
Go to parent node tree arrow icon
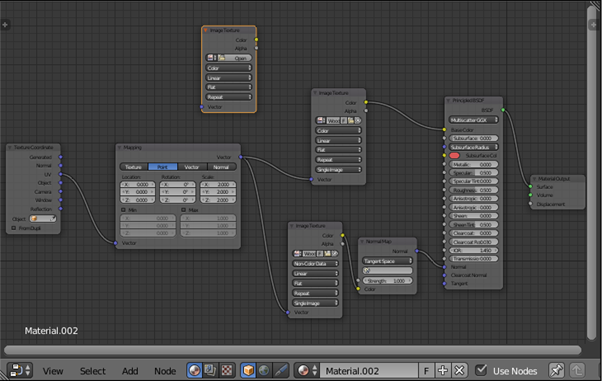(x=577, y=371)
